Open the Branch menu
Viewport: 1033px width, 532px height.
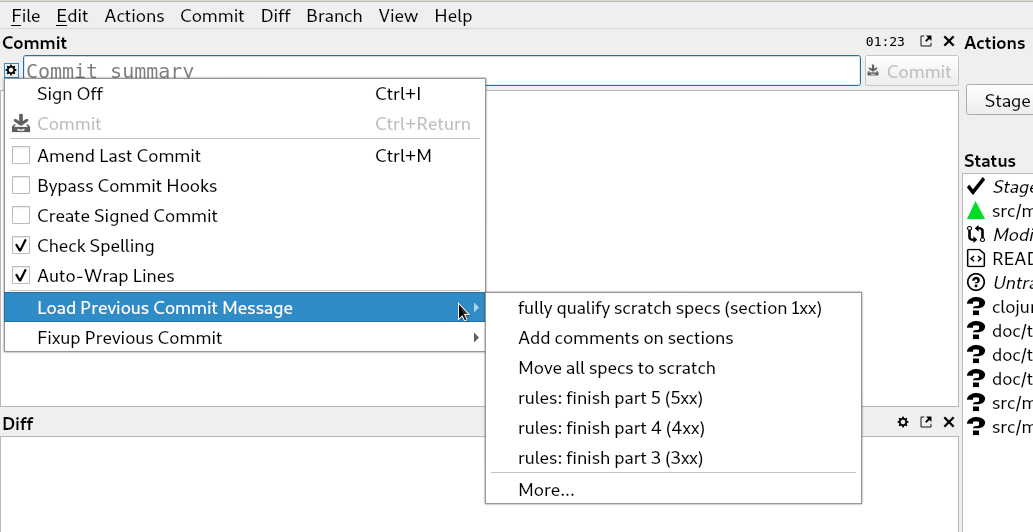tap(334, 16)
